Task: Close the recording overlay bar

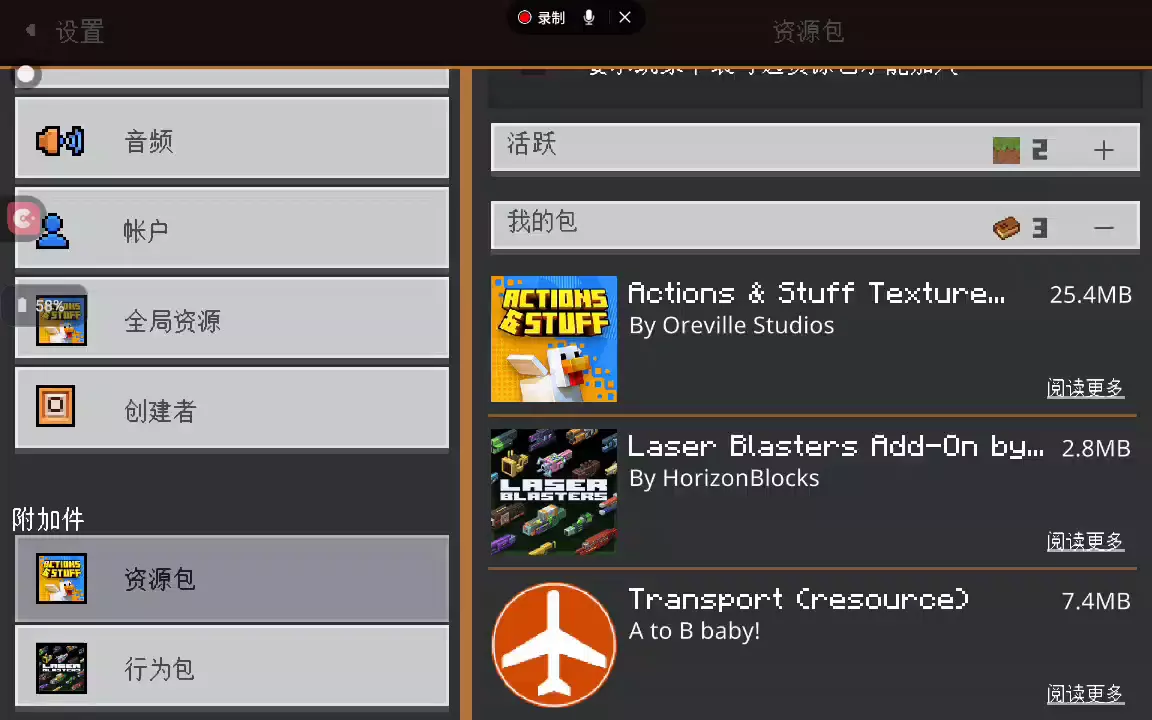Action: pos(625,18)
